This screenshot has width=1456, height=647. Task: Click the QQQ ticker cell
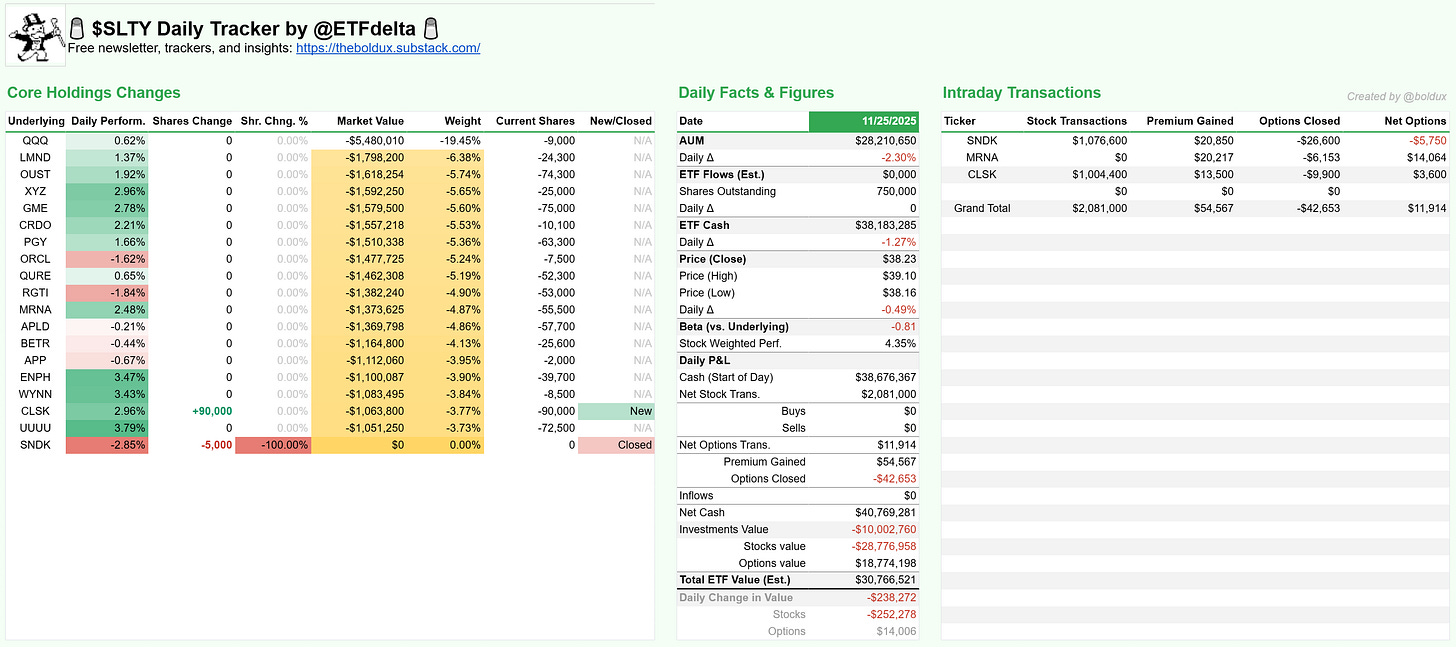click(x=36, y=140)
